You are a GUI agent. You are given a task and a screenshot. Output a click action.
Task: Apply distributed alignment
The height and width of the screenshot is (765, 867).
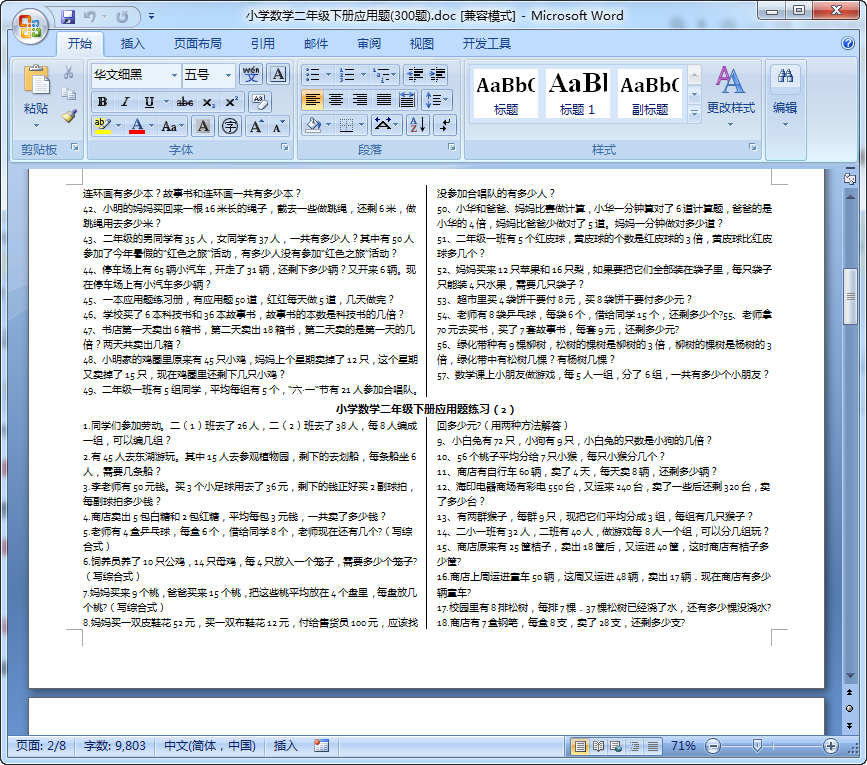click(407, 100)
